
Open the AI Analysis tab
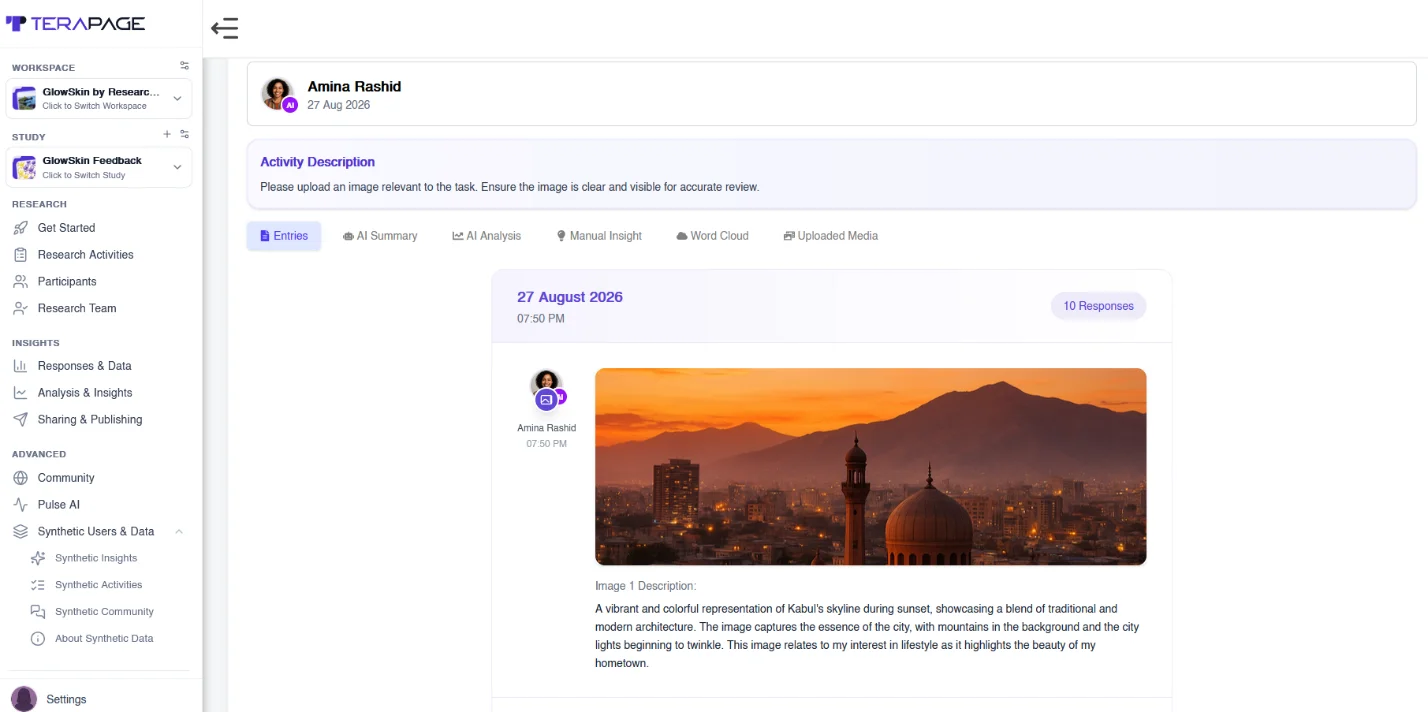[487, 236]
